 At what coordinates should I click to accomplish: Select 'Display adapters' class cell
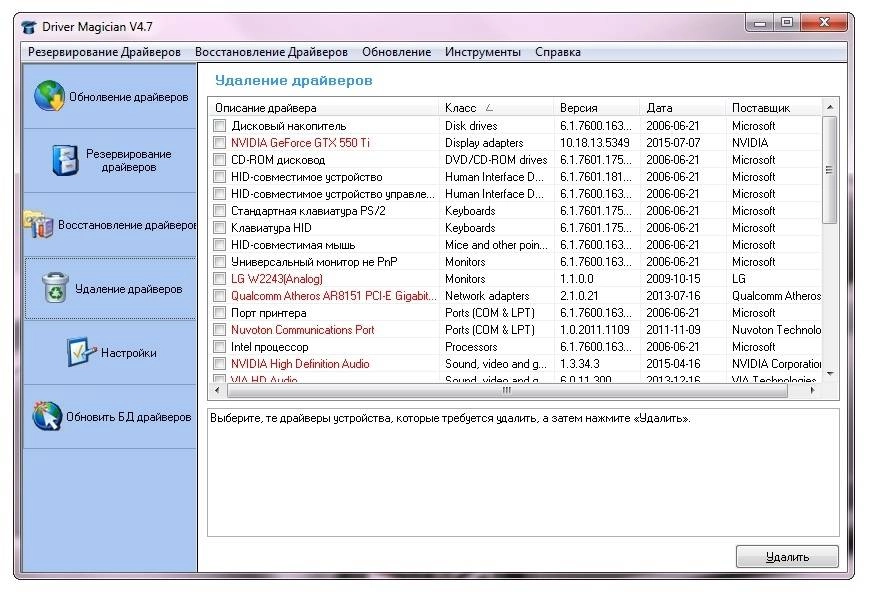coord(484,143)
